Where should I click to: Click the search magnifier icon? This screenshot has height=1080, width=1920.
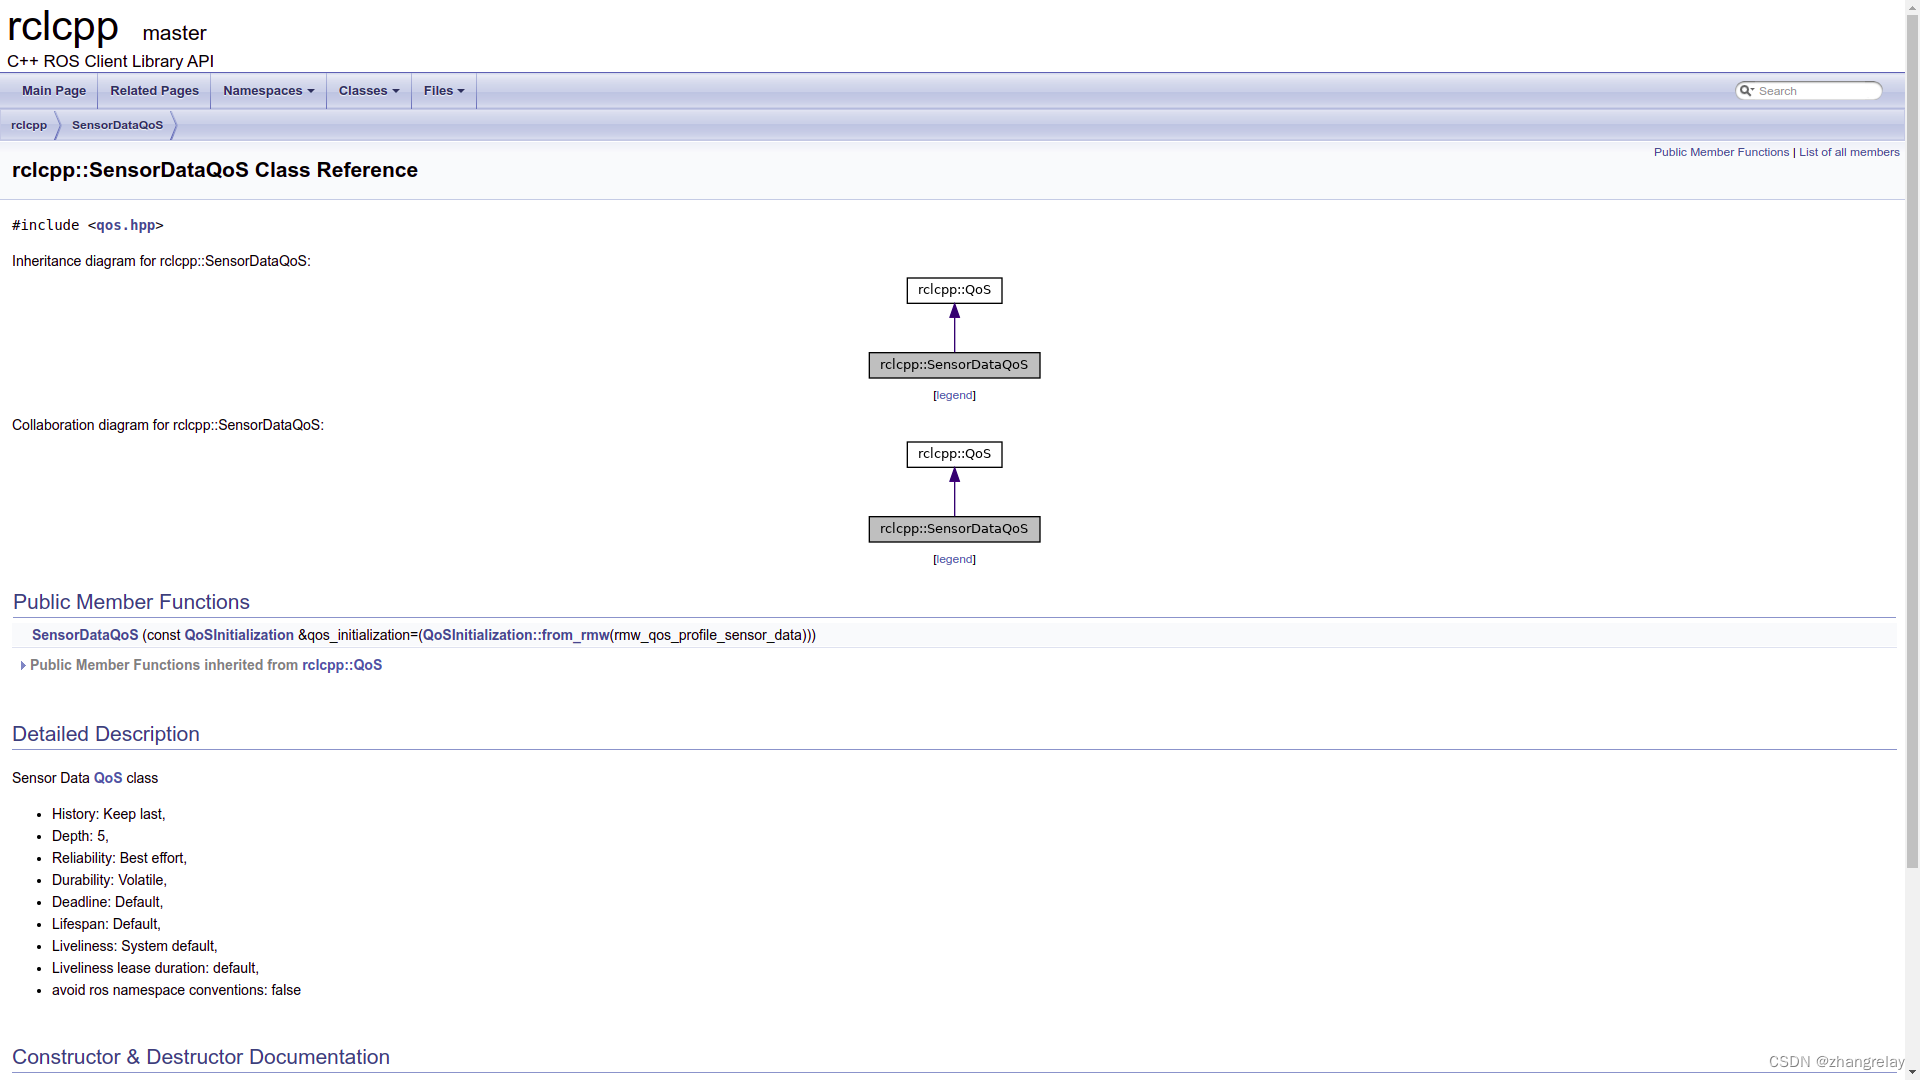click(x=1746, y=90)
